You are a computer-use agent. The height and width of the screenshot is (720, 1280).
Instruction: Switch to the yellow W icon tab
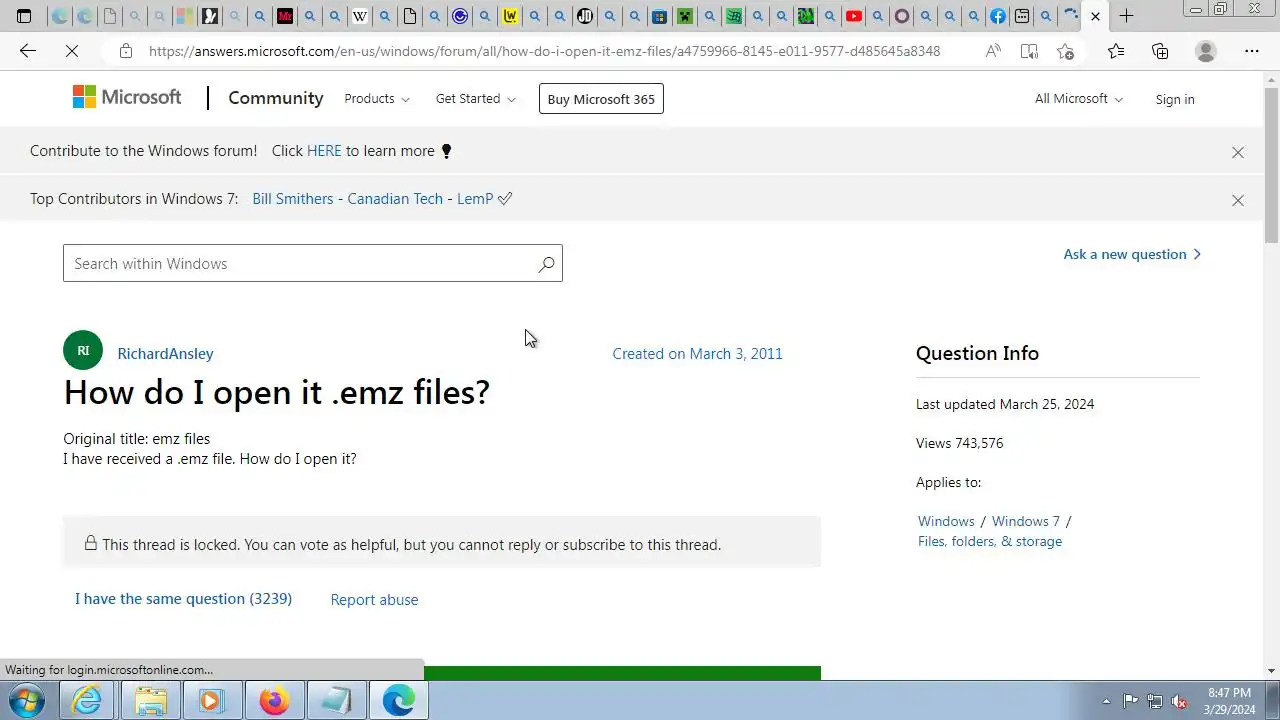click(x=510, y=16)
